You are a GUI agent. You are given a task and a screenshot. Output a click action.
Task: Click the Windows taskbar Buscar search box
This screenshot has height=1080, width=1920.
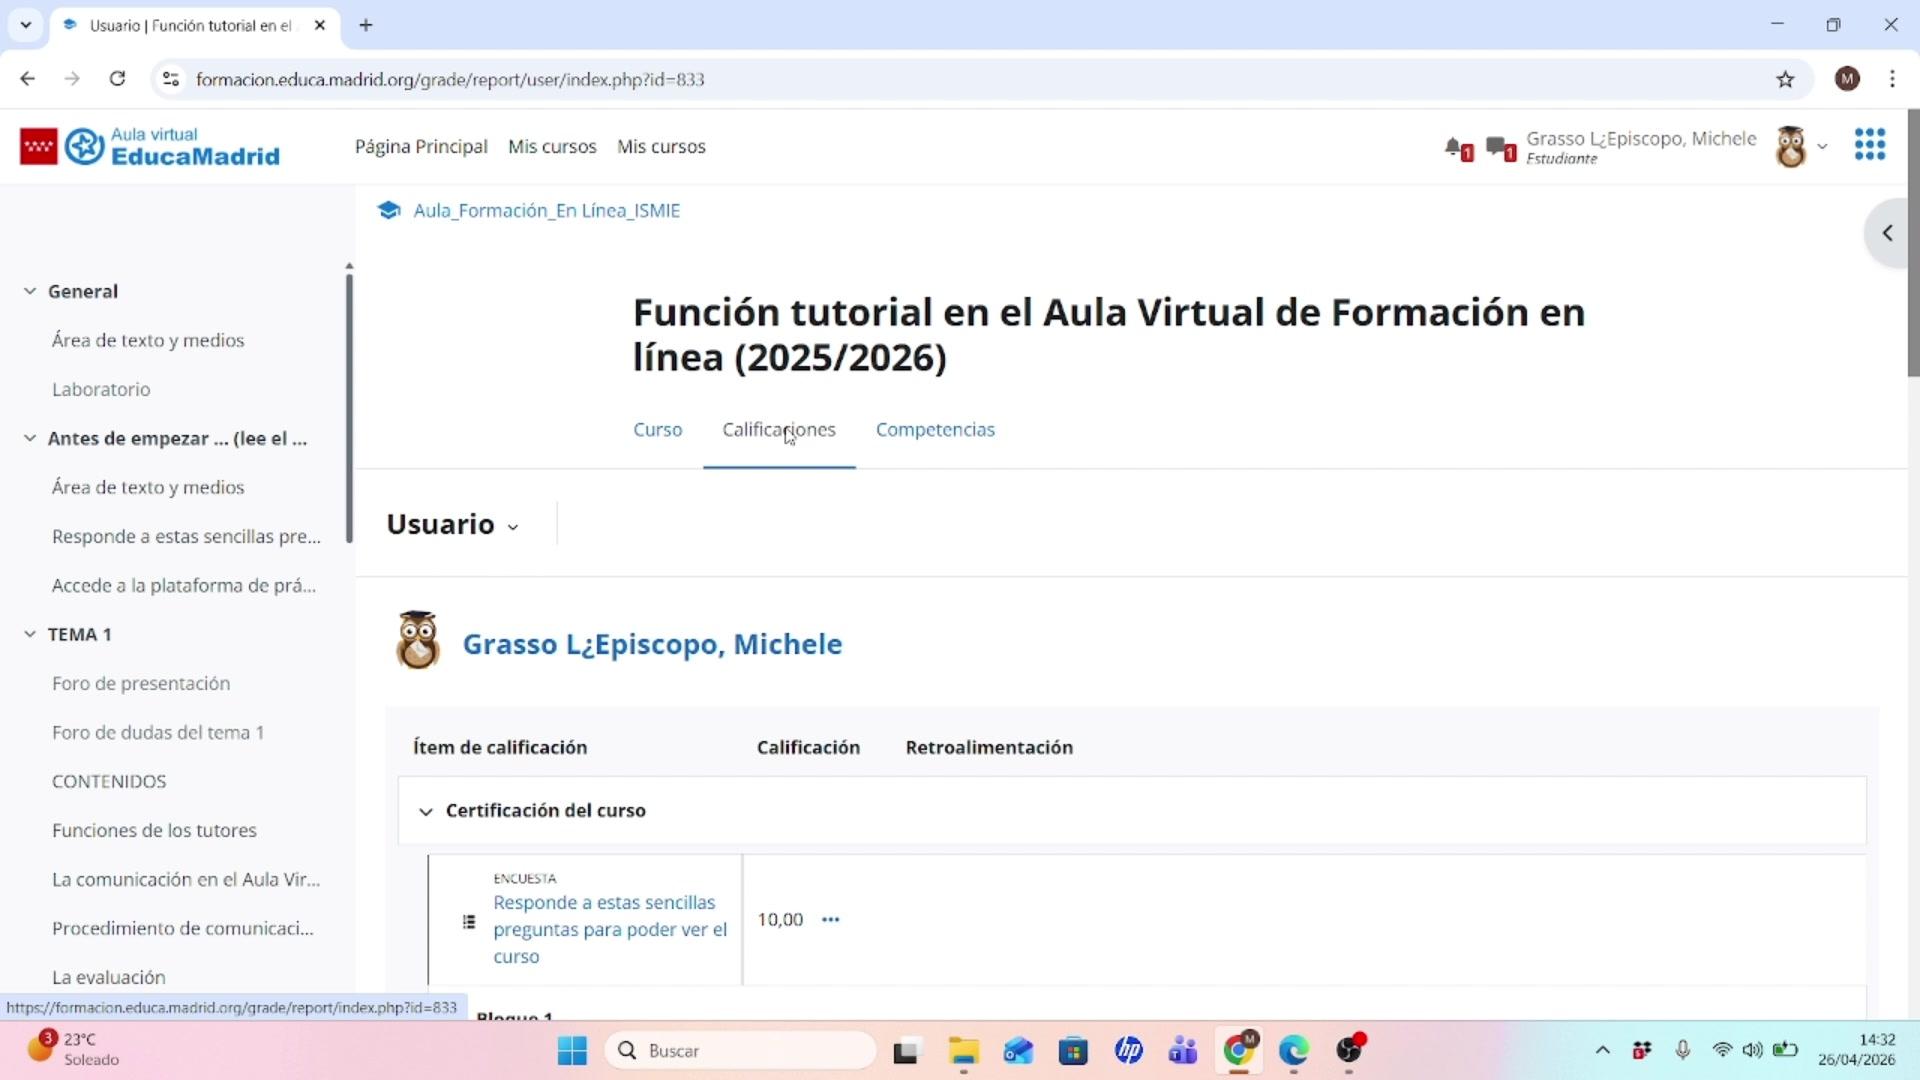pos(740,1050)
